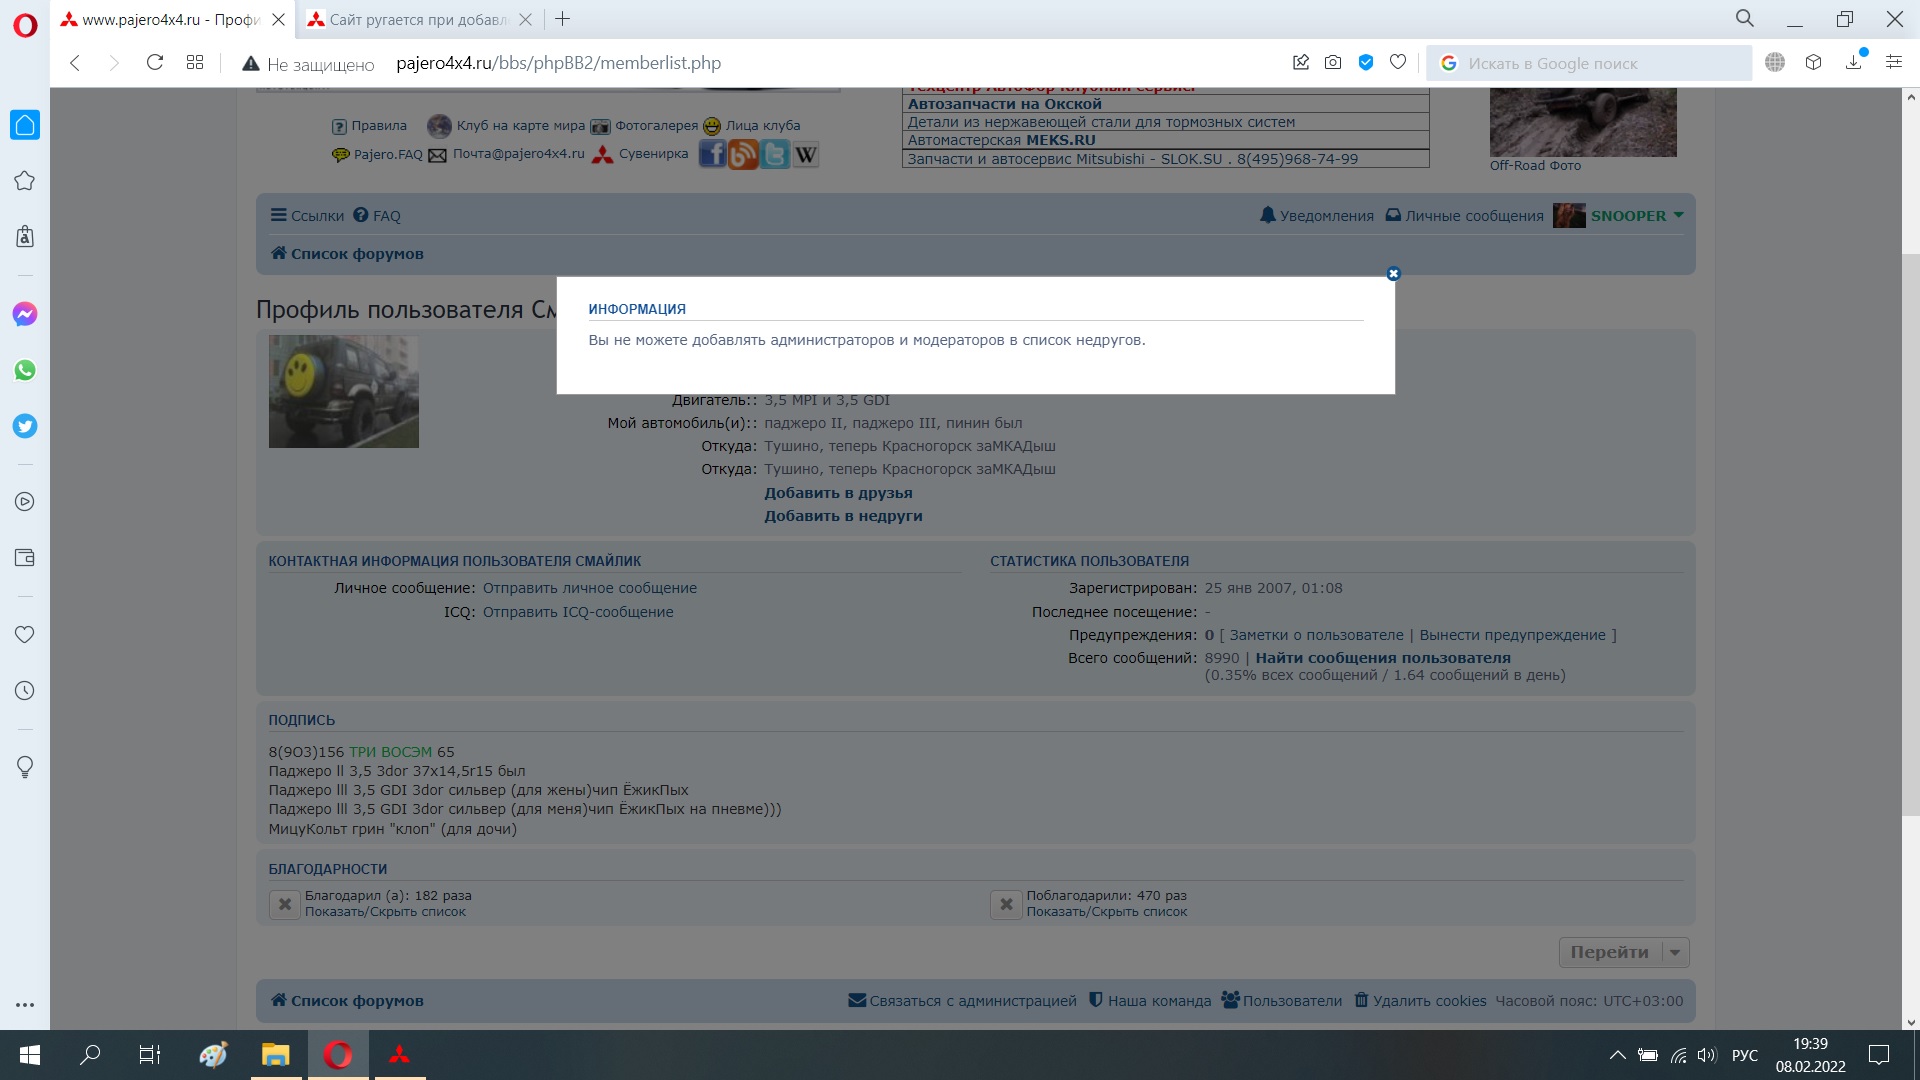Screen dimensions: 1920x1080
Task: Open Twitter in Opera sidebar
Action: point(25,426)
